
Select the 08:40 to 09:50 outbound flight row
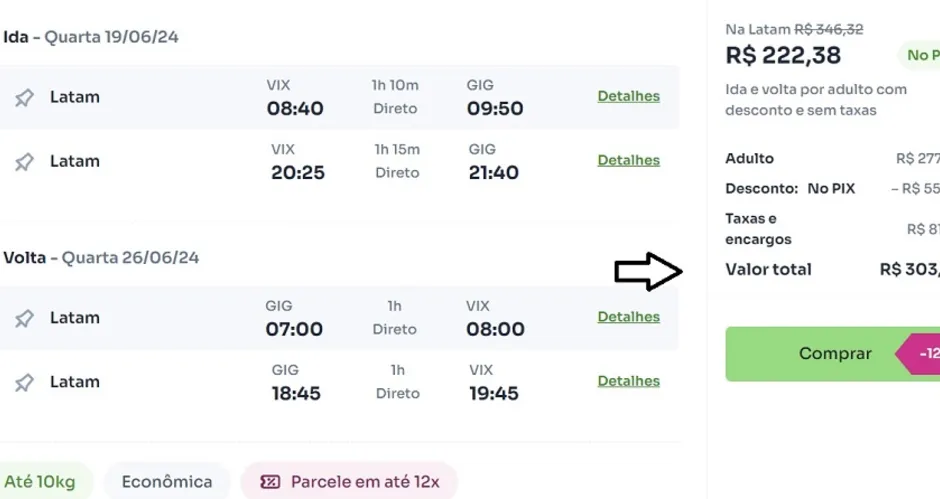[339, 97]
